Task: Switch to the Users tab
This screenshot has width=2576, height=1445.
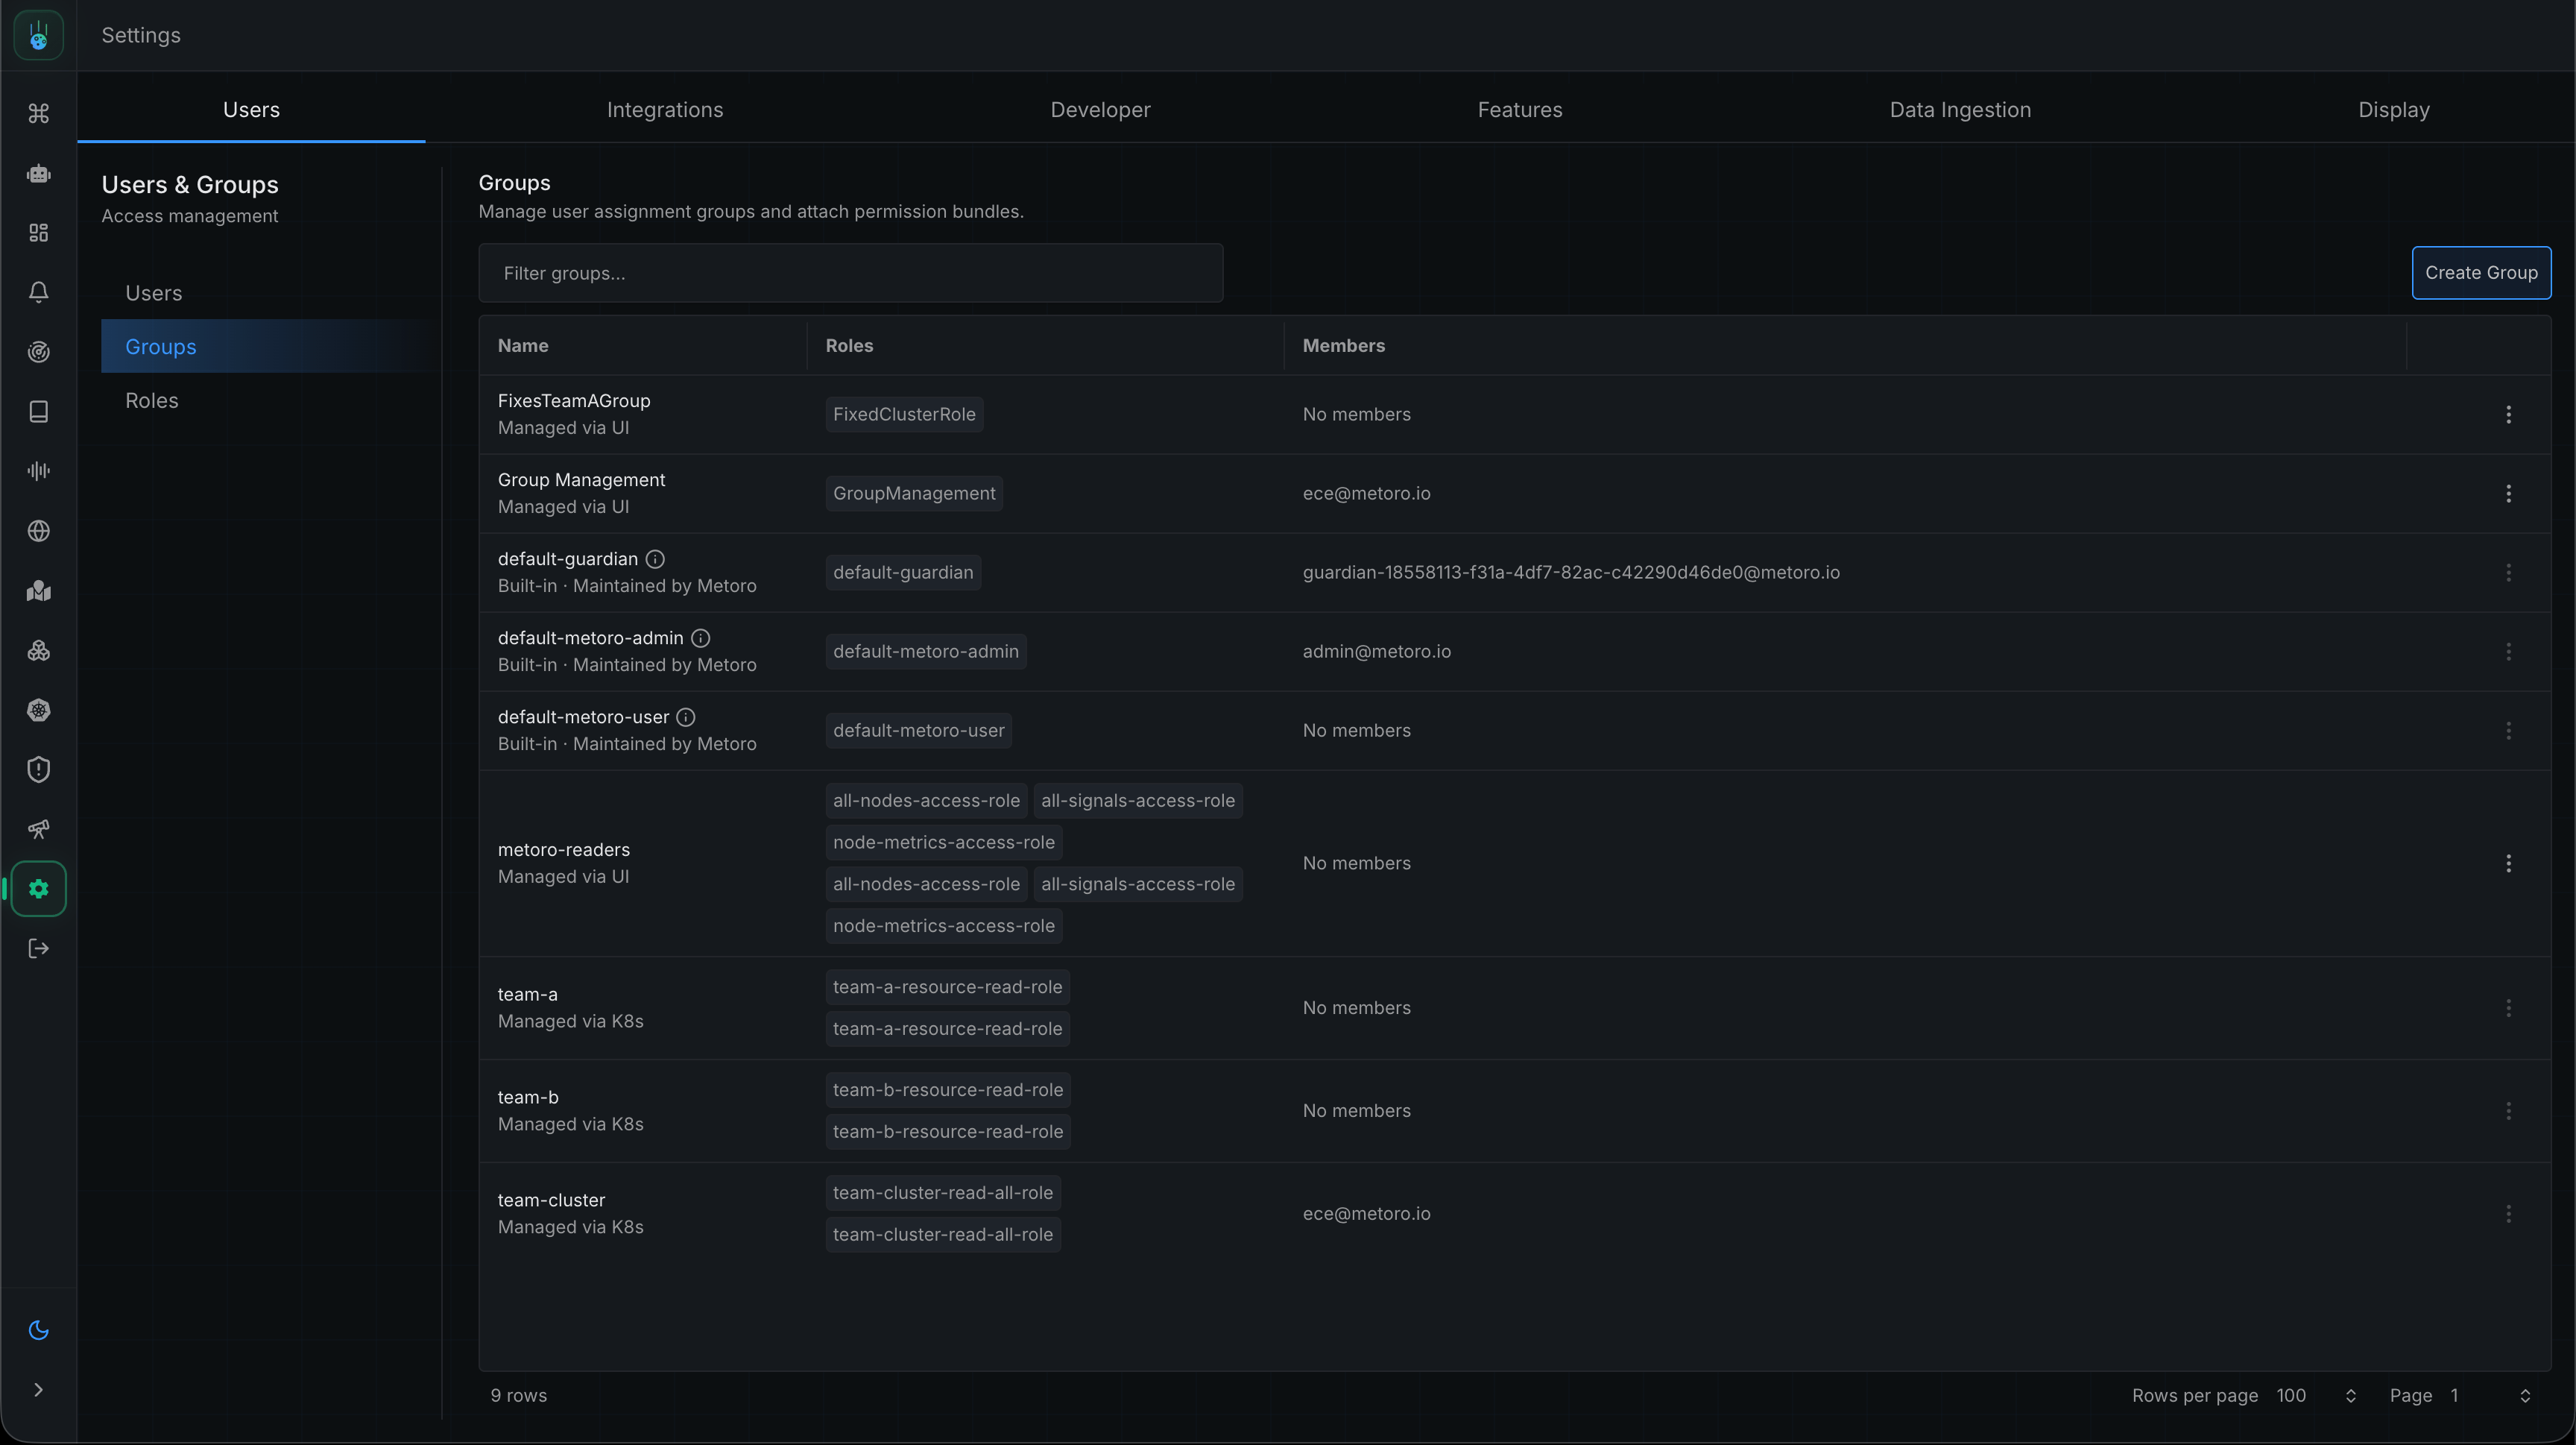Action: click(x=251, y=109)
